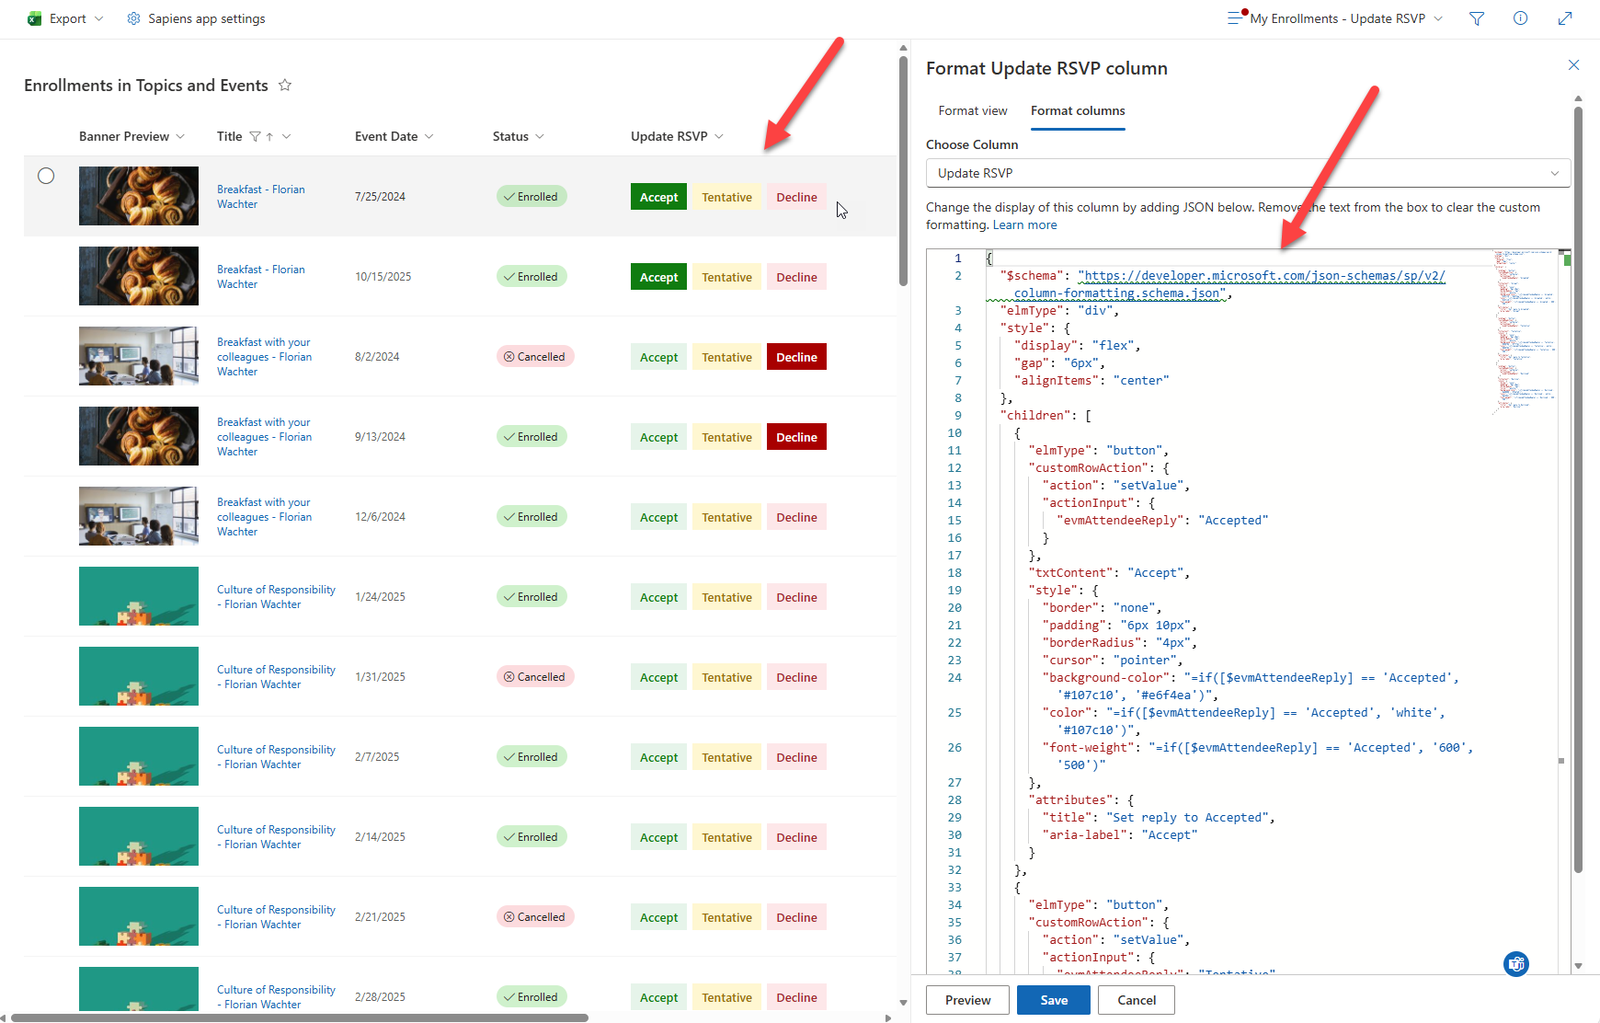Screen dimensions: 1600x1023
Task: Favorite the list with the star icon
Action: [285, 86]
